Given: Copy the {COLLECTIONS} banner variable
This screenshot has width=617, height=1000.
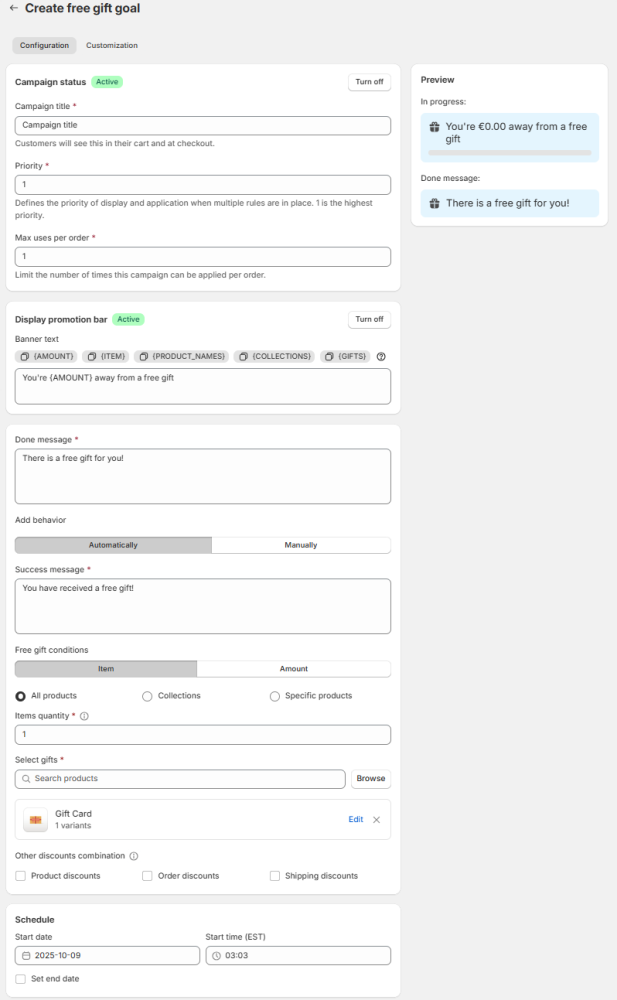Looking at the screenshot, I should coord(274,356).
